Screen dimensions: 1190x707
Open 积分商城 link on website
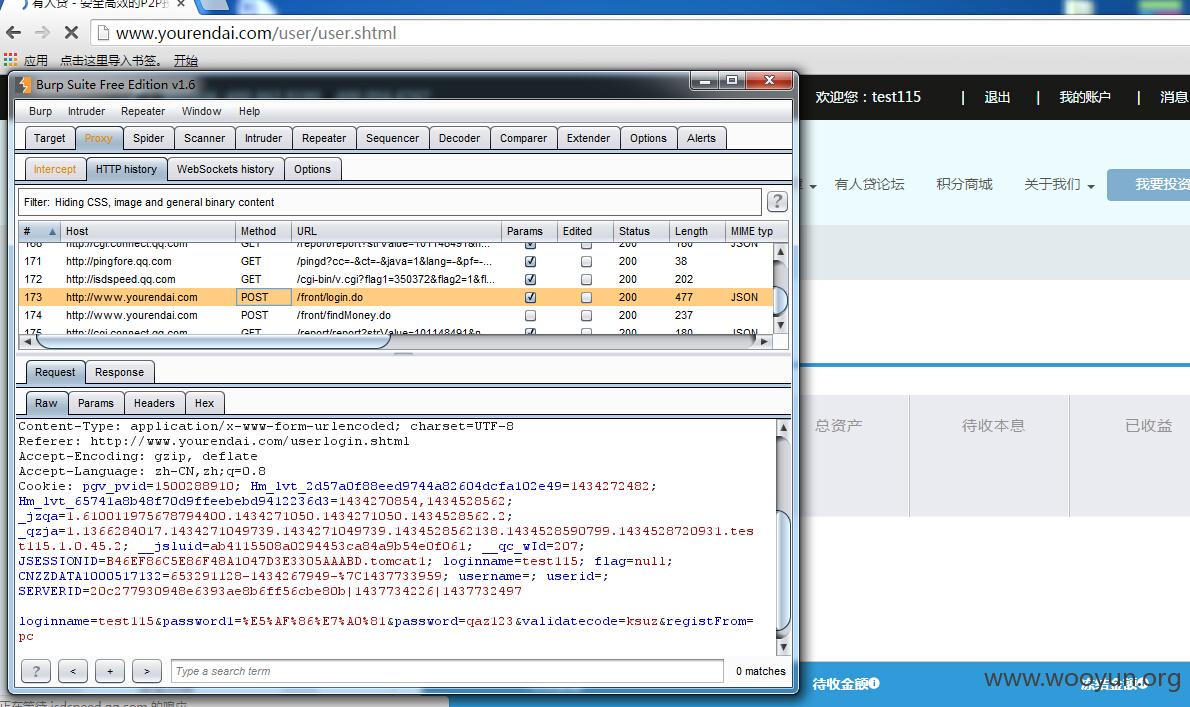click(x=964, y=184)
